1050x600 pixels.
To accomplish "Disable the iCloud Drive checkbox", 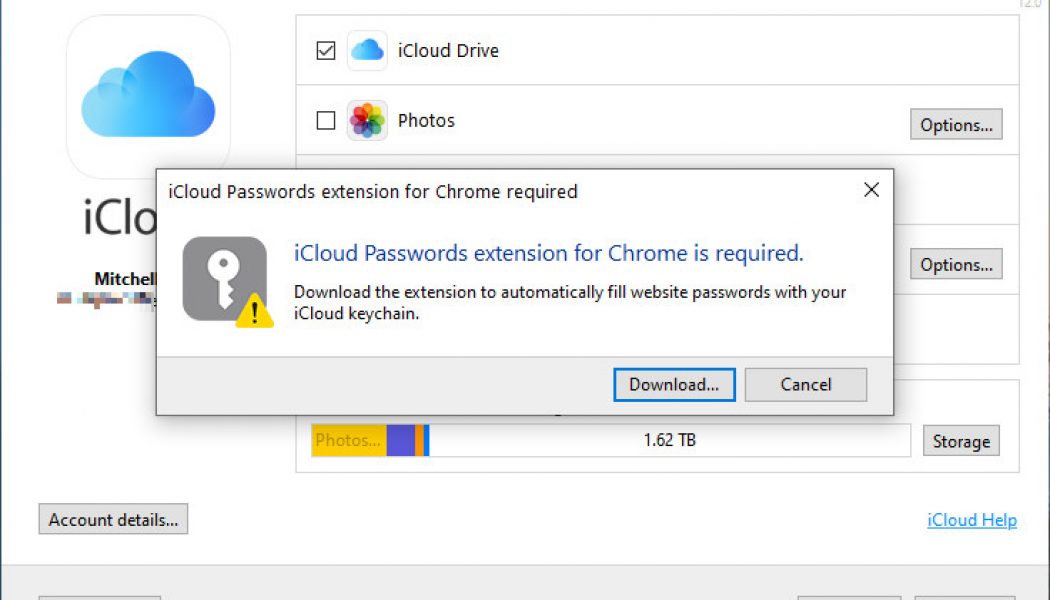I will (x=324, y=50).
